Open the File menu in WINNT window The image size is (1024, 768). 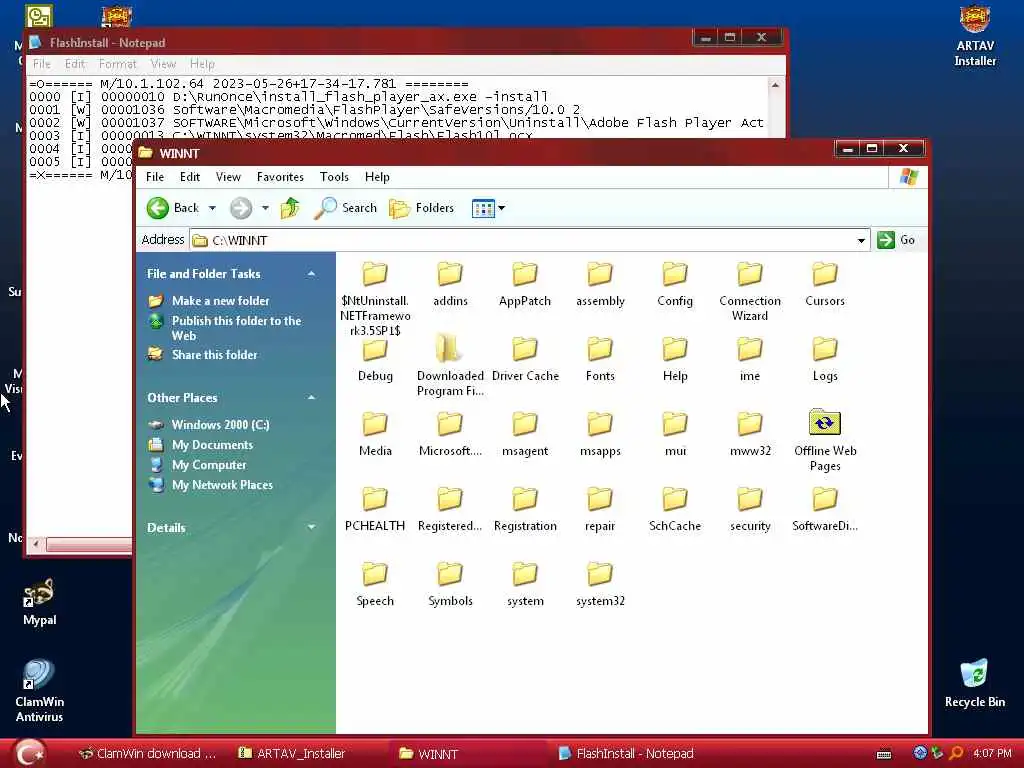[155, 177]
